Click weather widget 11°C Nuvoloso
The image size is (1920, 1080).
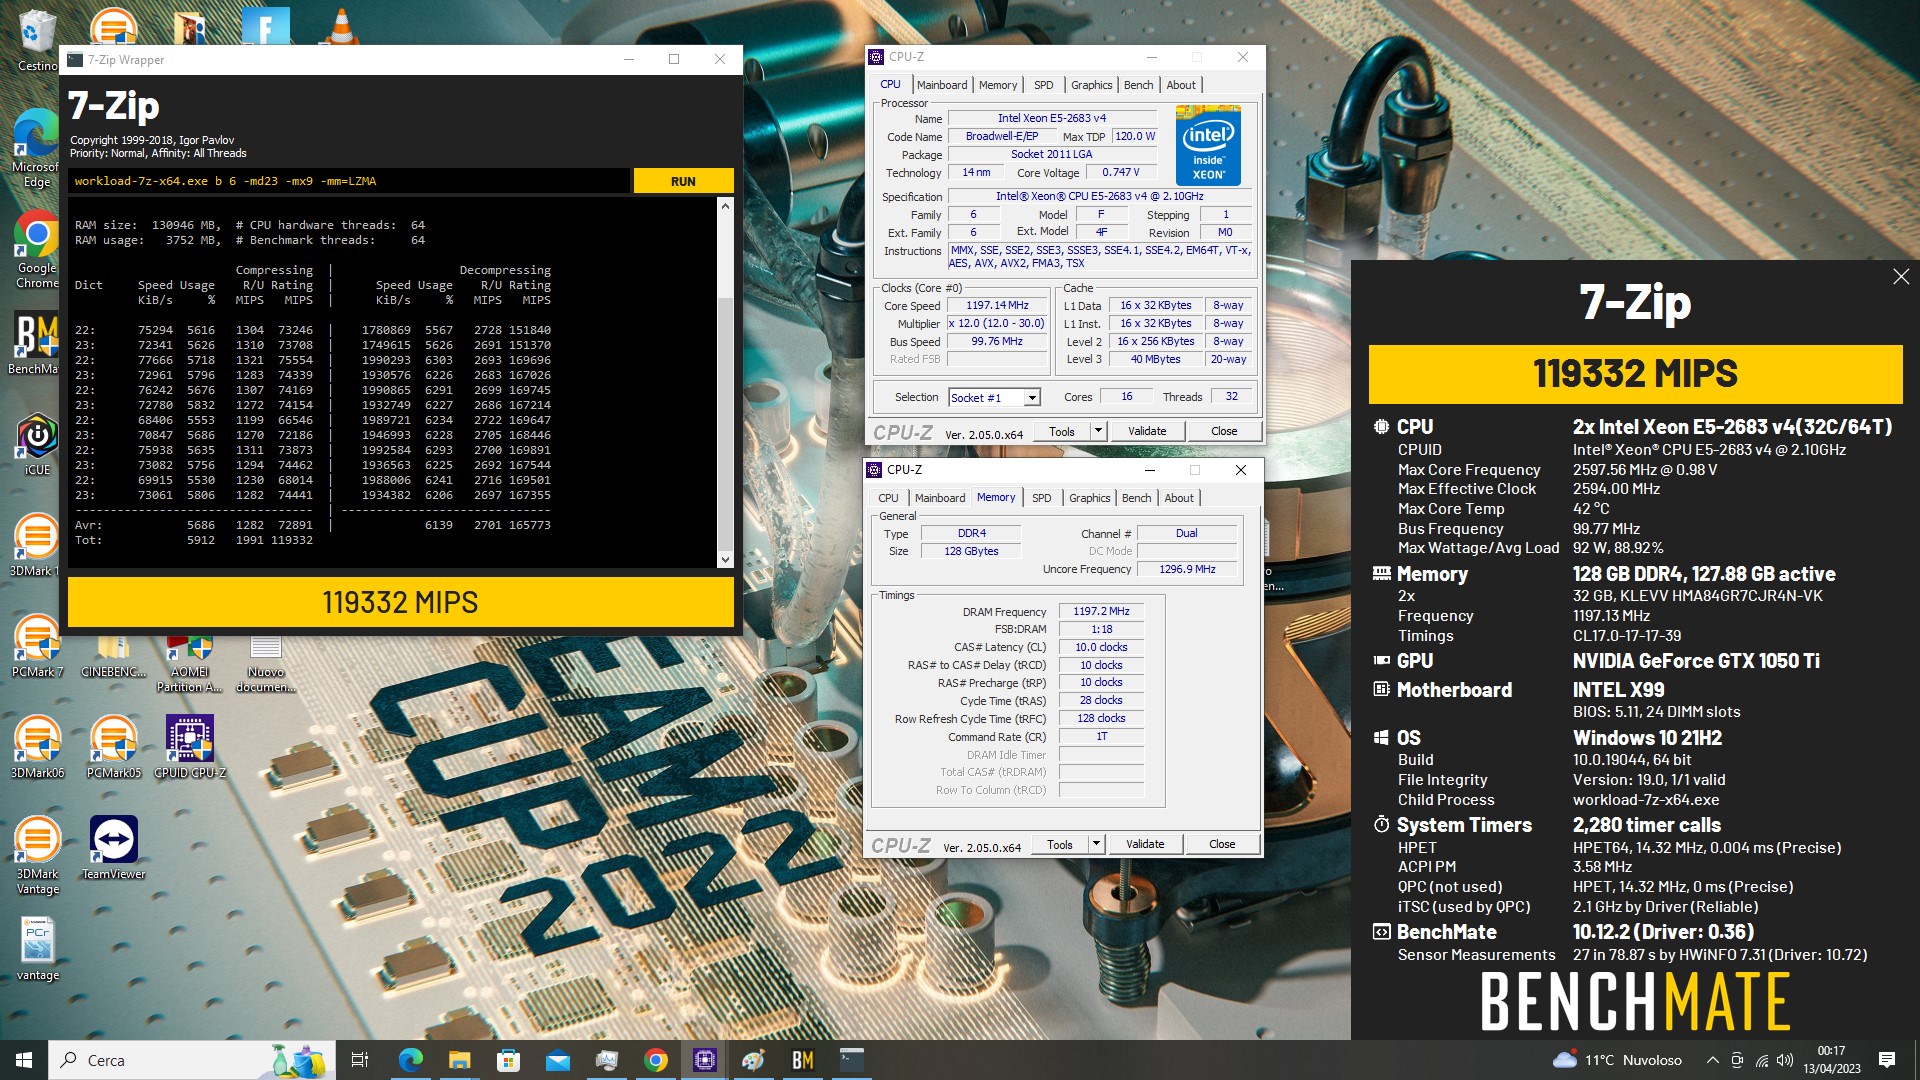point(1618,1060)
